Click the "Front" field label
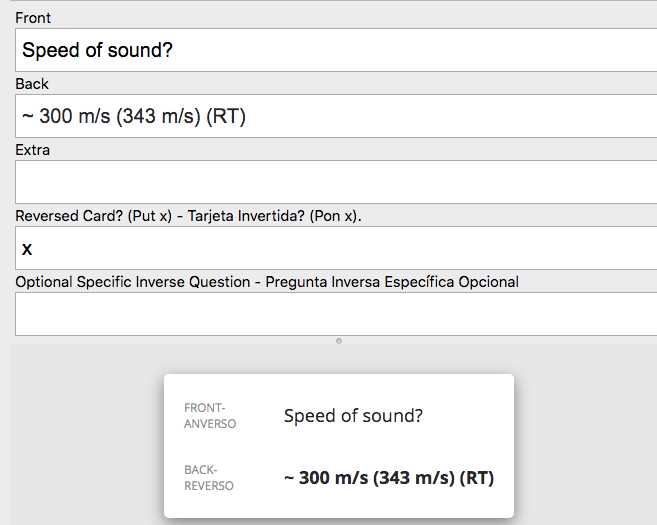The width and height of the screenshot is (657, 525). pos(33,18)
